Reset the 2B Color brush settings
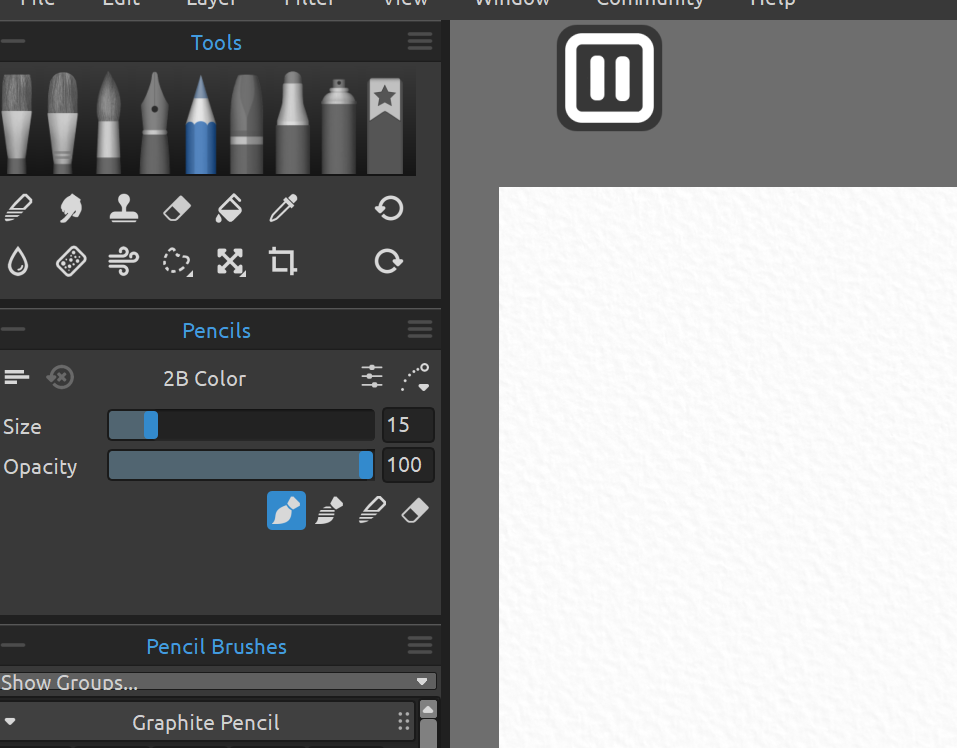 pos(60,377)
